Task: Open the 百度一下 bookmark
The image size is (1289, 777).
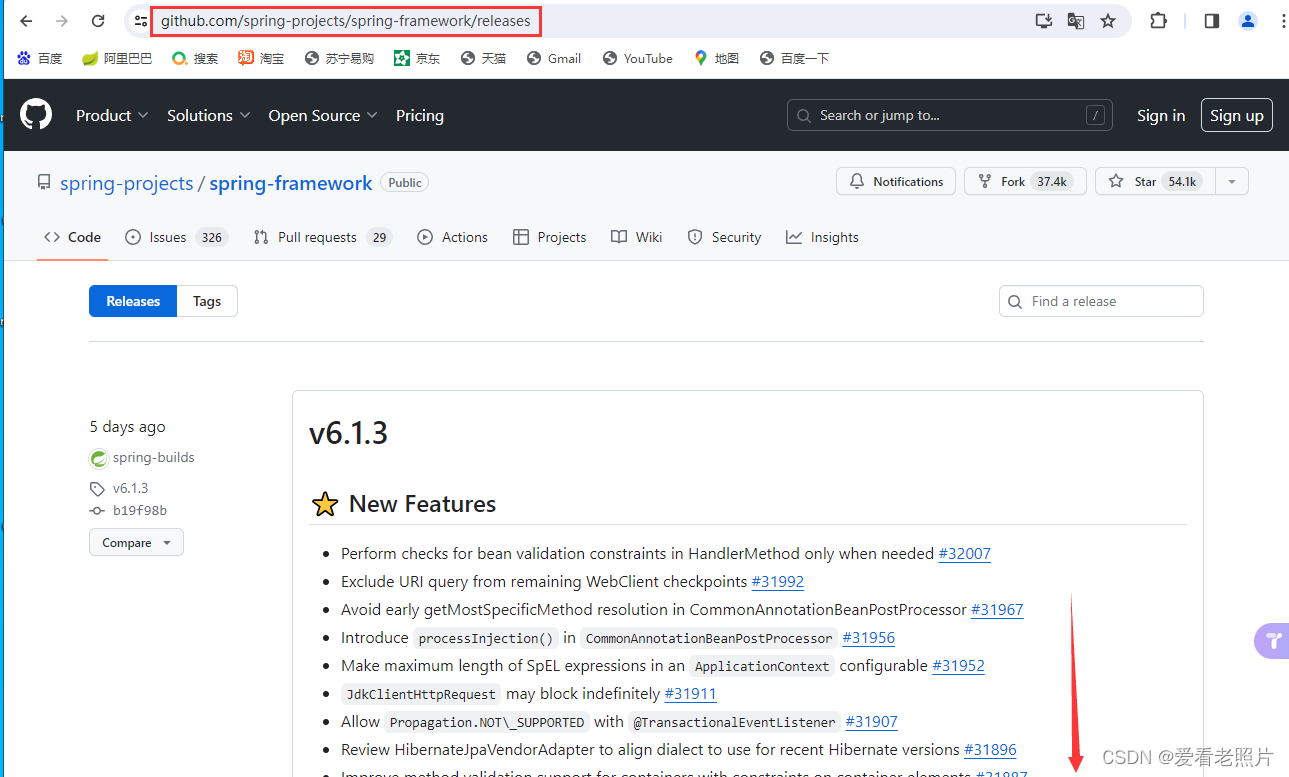Action: 794,59
